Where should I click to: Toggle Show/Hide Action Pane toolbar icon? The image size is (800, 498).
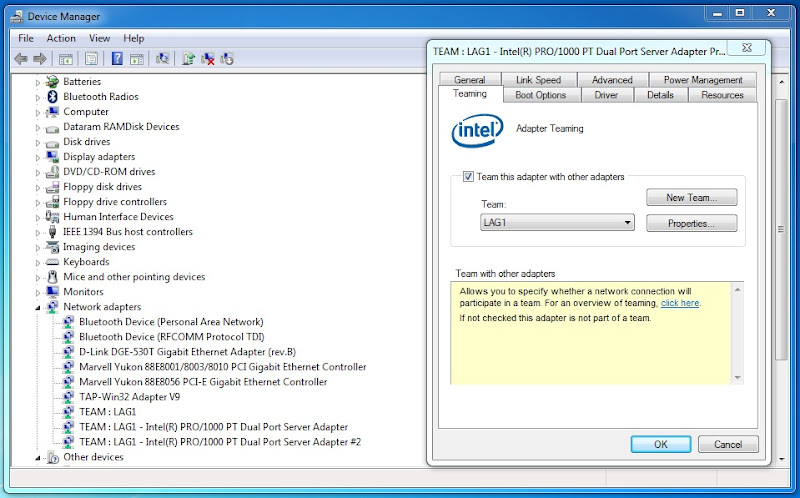136,59
